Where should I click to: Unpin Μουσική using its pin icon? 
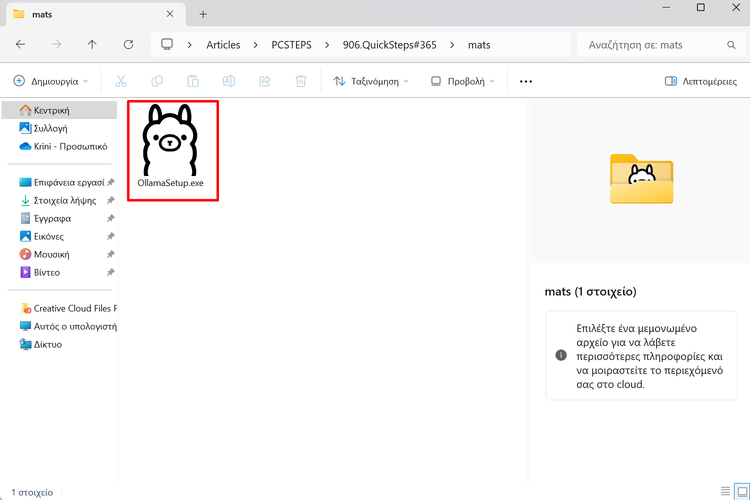coord(110,254)
